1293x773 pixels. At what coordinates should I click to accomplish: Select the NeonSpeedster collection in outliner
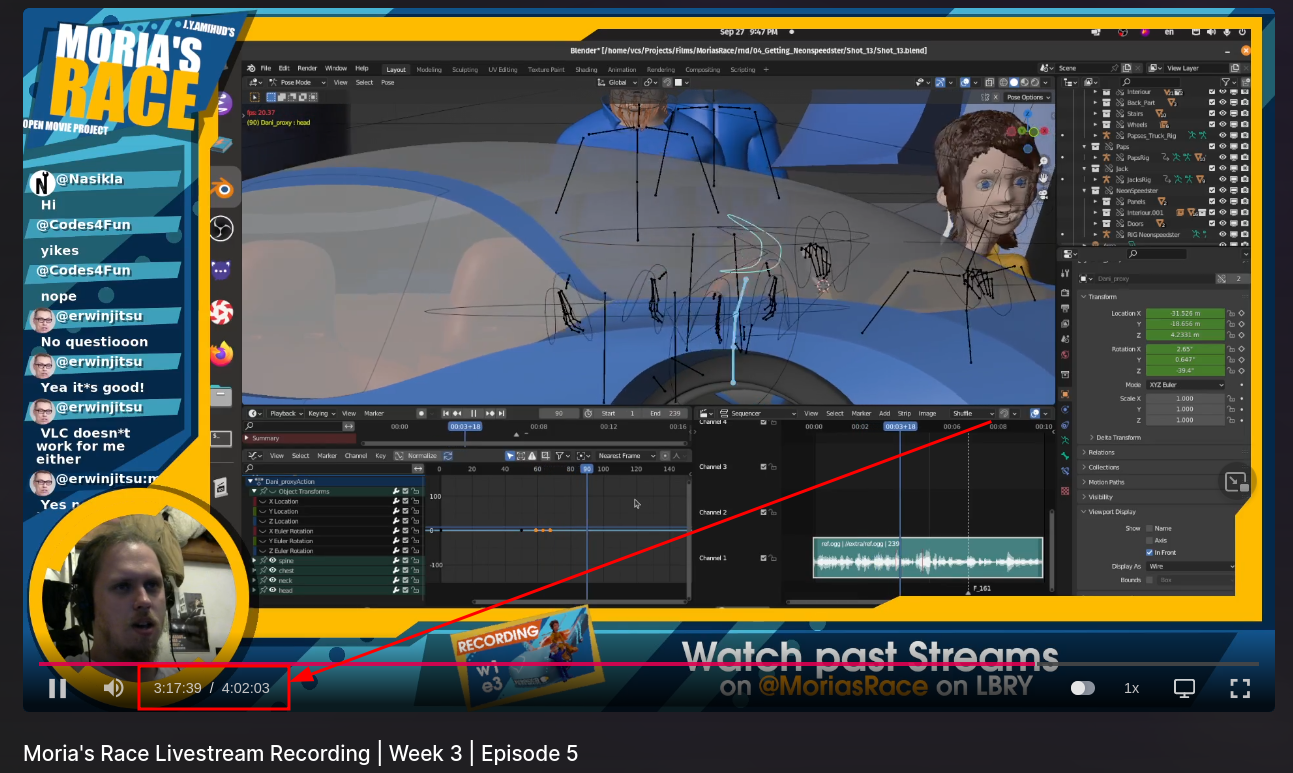(1136, 190)
